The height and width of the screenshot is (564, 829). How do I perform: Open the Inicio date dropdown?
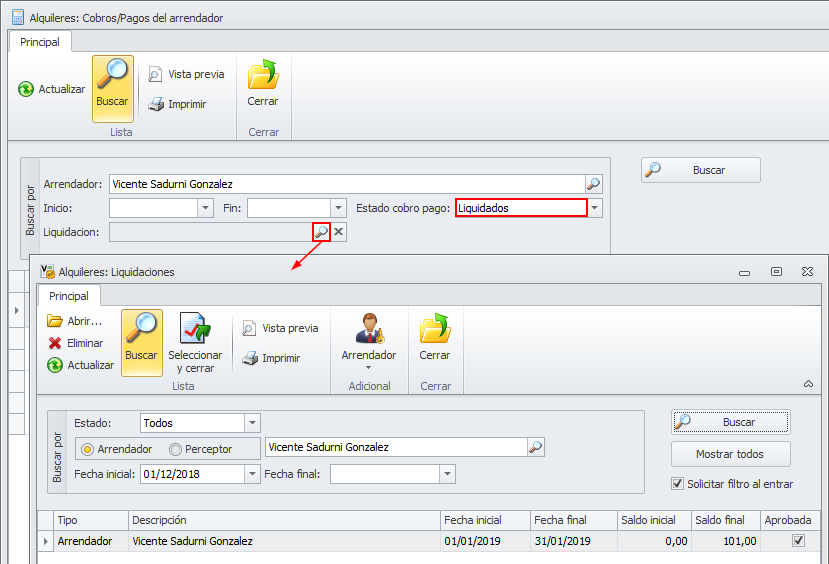[x=205, y=208]
